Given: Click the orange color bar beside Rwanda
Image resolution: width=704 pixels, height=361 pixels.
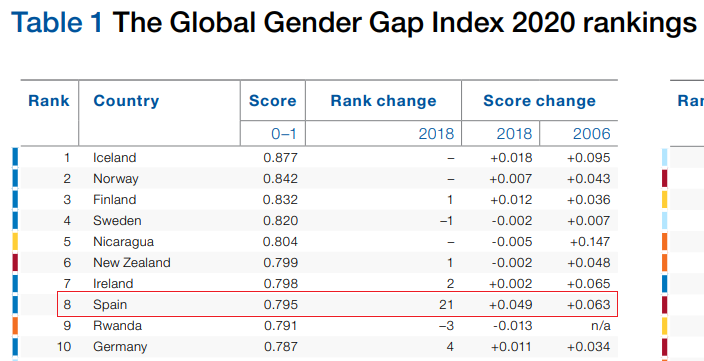Looking at the screenshot, I should pyautogui.click(x=15, y=326).
